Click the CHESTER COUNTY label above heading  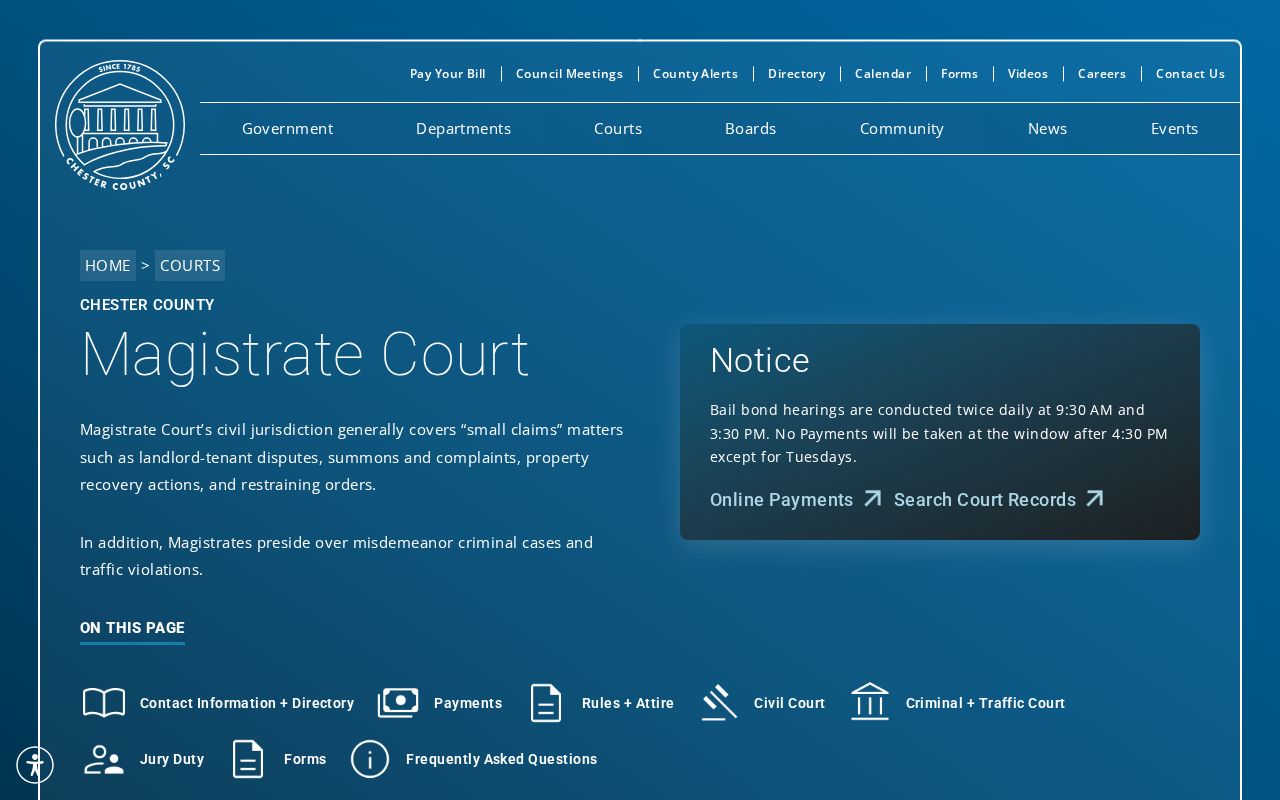(x=147, y=305)
